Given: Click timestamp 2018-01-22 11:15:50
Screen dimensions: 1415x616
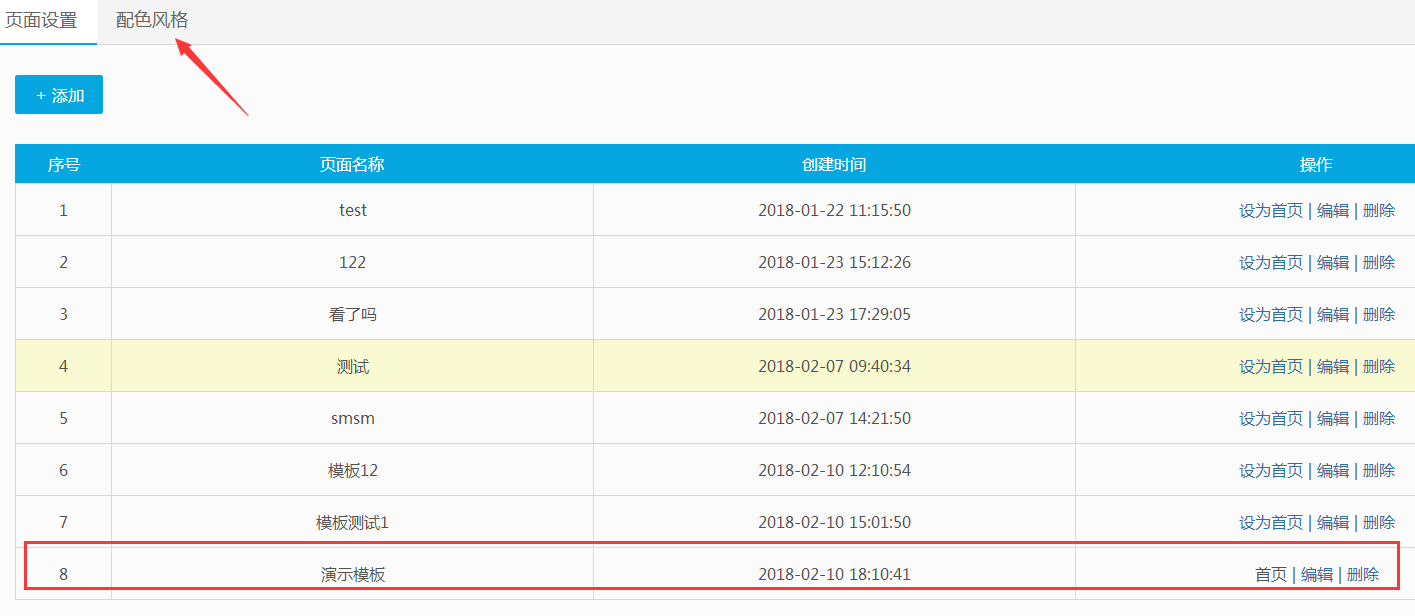Looking at the screenshot, I should point(834,210).
